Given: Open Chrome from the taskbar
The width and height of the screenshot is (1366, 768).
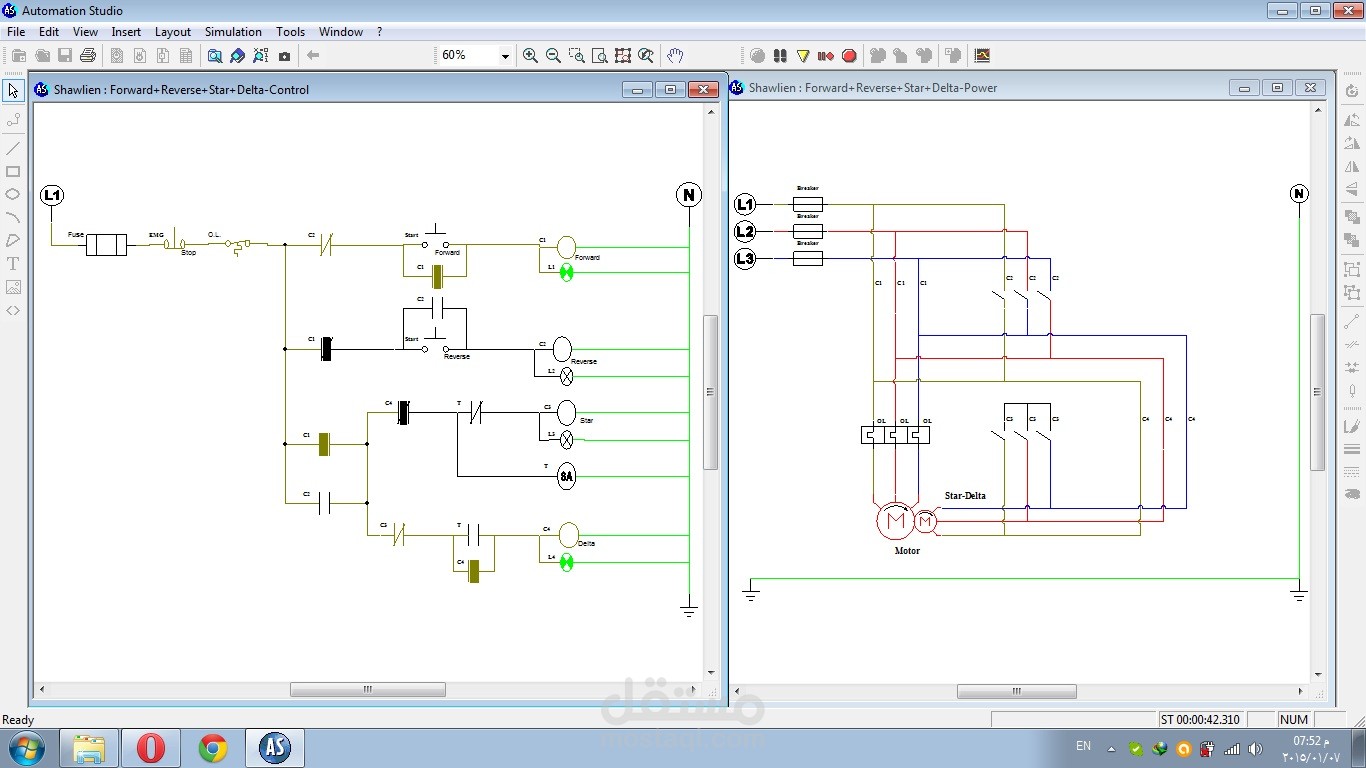Looking at the screenshot, I should click(x=212, y=748).
